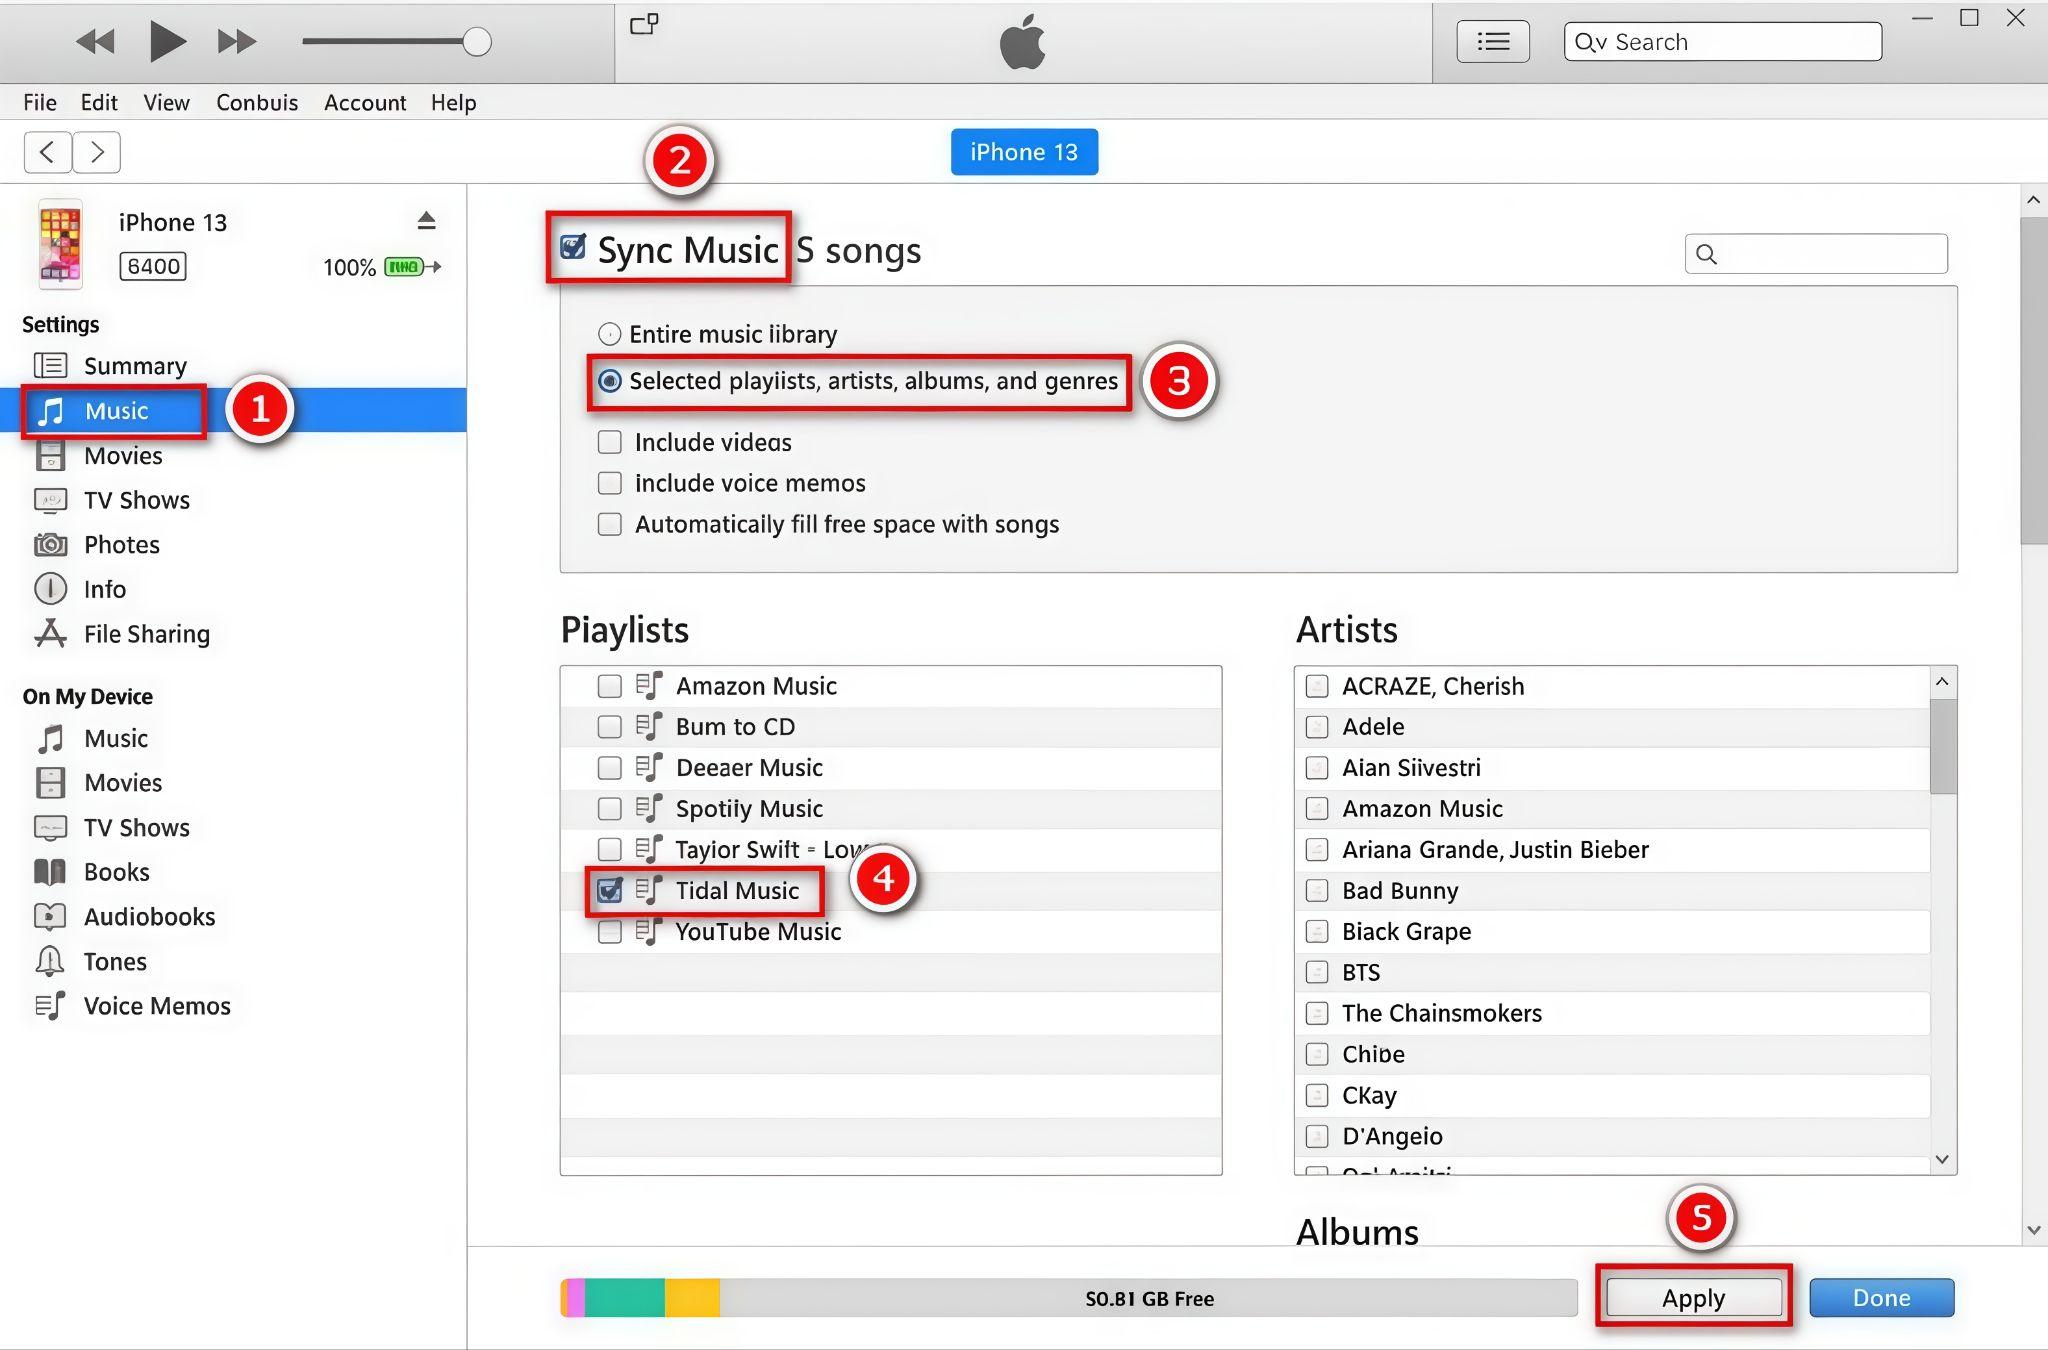Click the Apply button
2048x1350 pixels.
pos(1694,1298)
